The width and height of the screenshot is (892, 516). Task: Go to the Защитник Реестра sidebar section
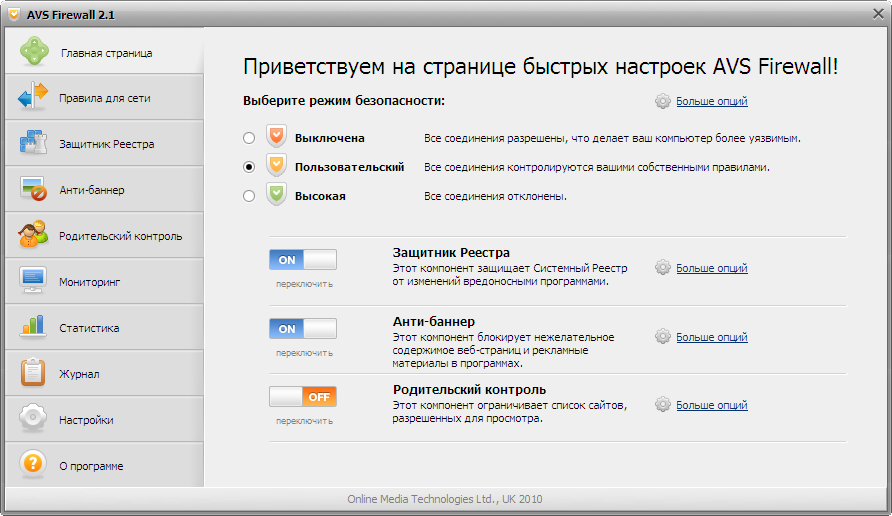pos(104,143)
